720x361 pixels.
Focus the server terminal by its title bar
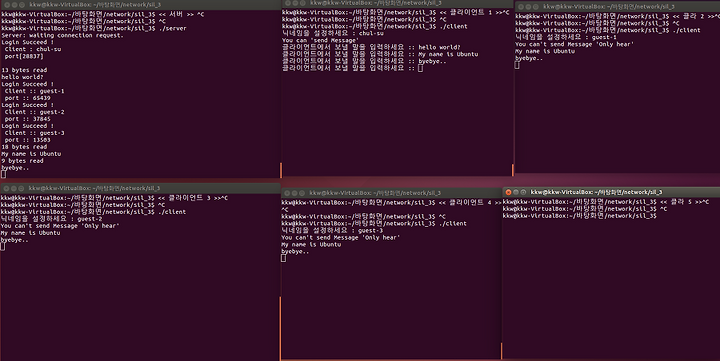pos(141,5)
